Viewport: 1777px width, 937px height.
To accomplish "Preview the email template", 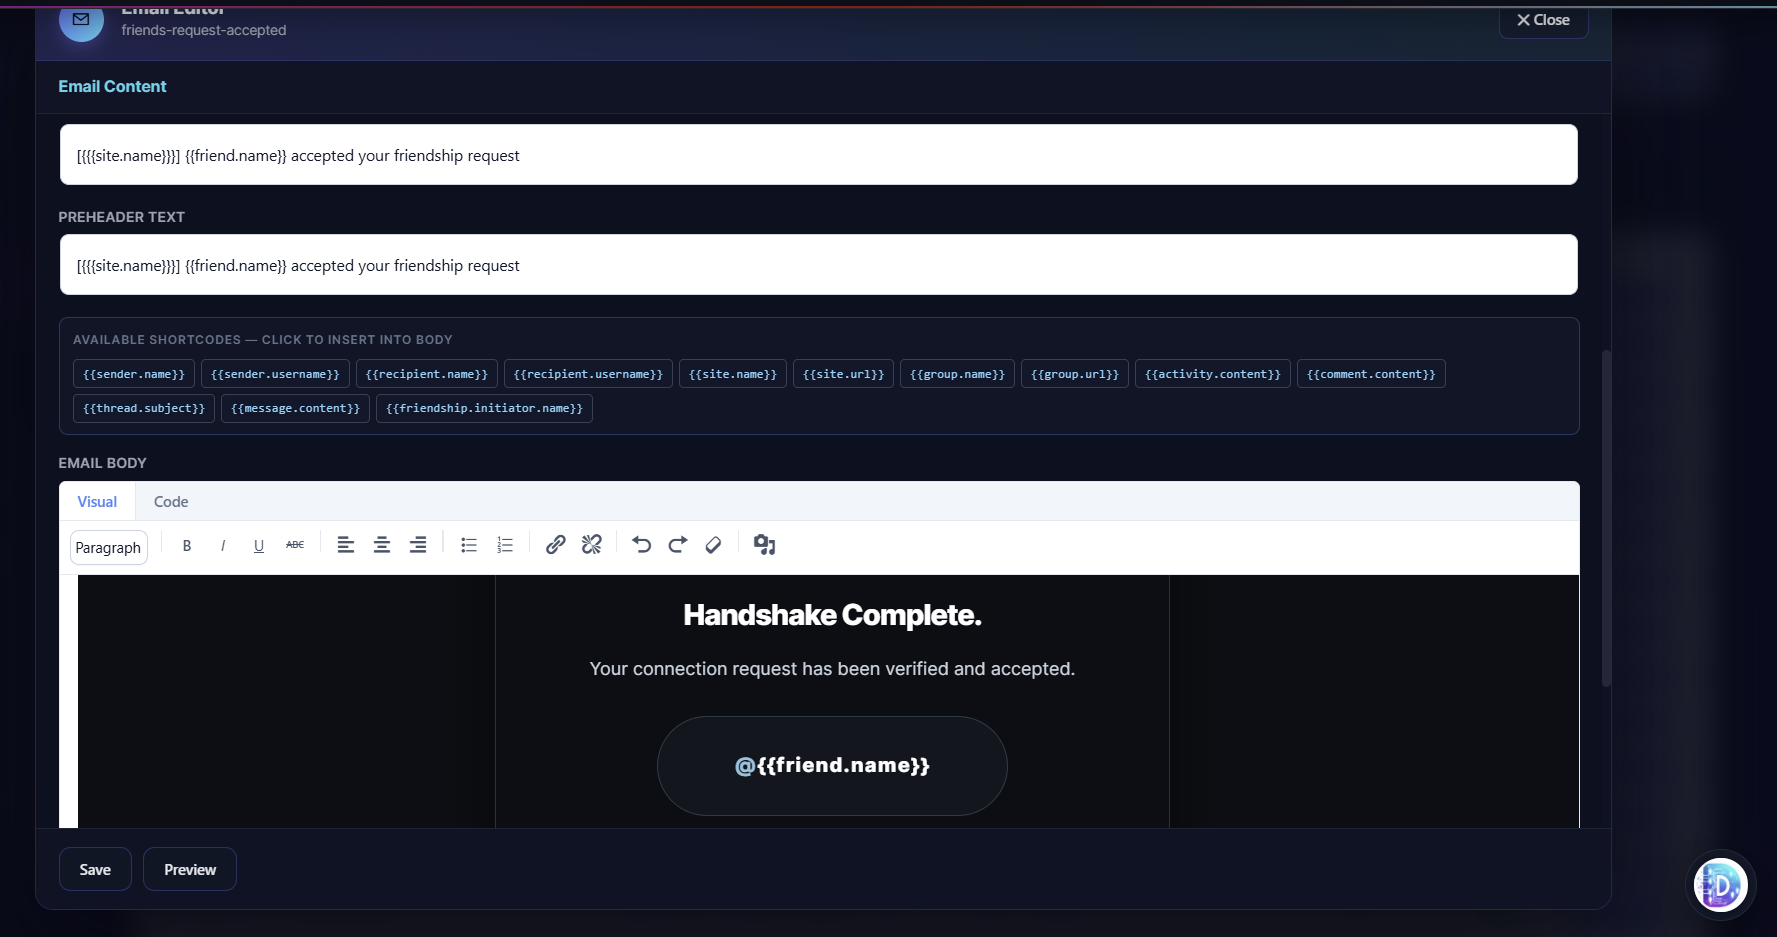I will coord(190,870).
